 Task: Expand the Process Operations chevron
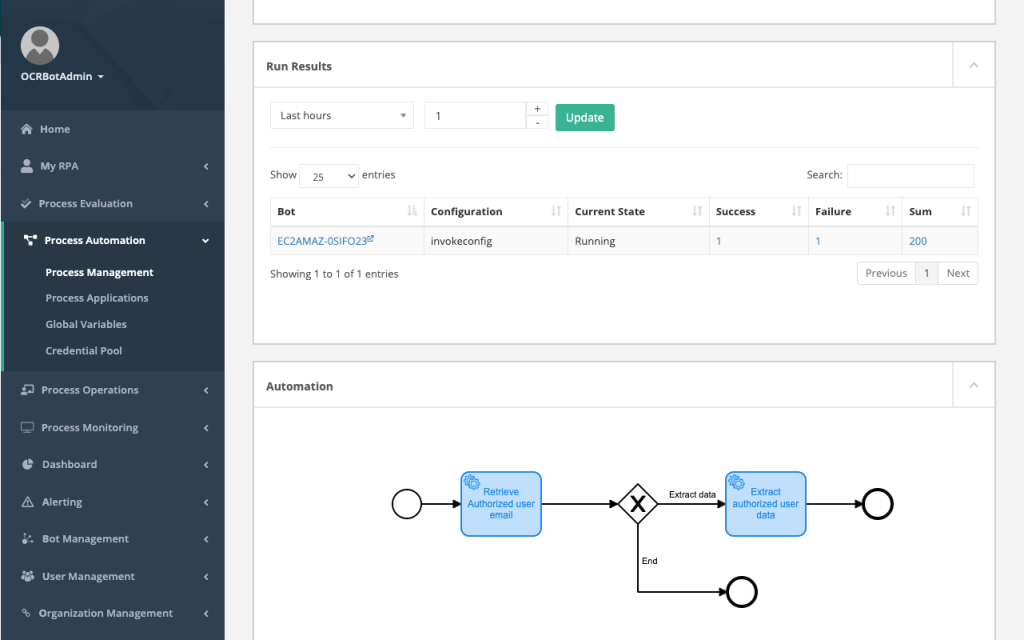pyautogui.click(x=206, y=391)
